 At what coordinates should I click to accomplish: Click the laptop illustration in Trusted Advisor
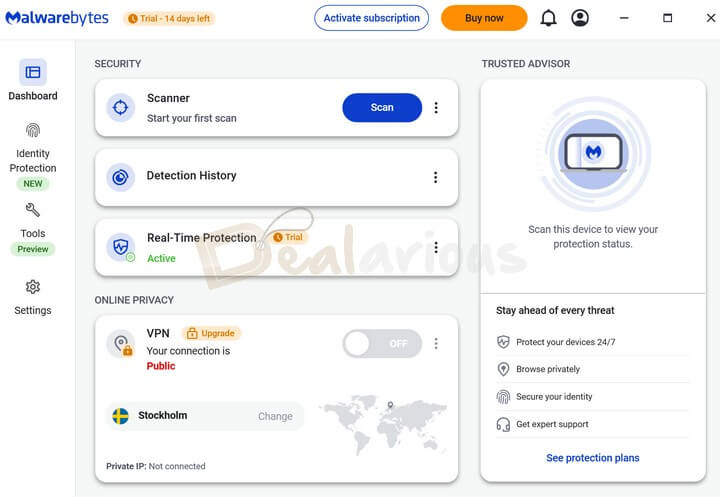pos(593,153)
